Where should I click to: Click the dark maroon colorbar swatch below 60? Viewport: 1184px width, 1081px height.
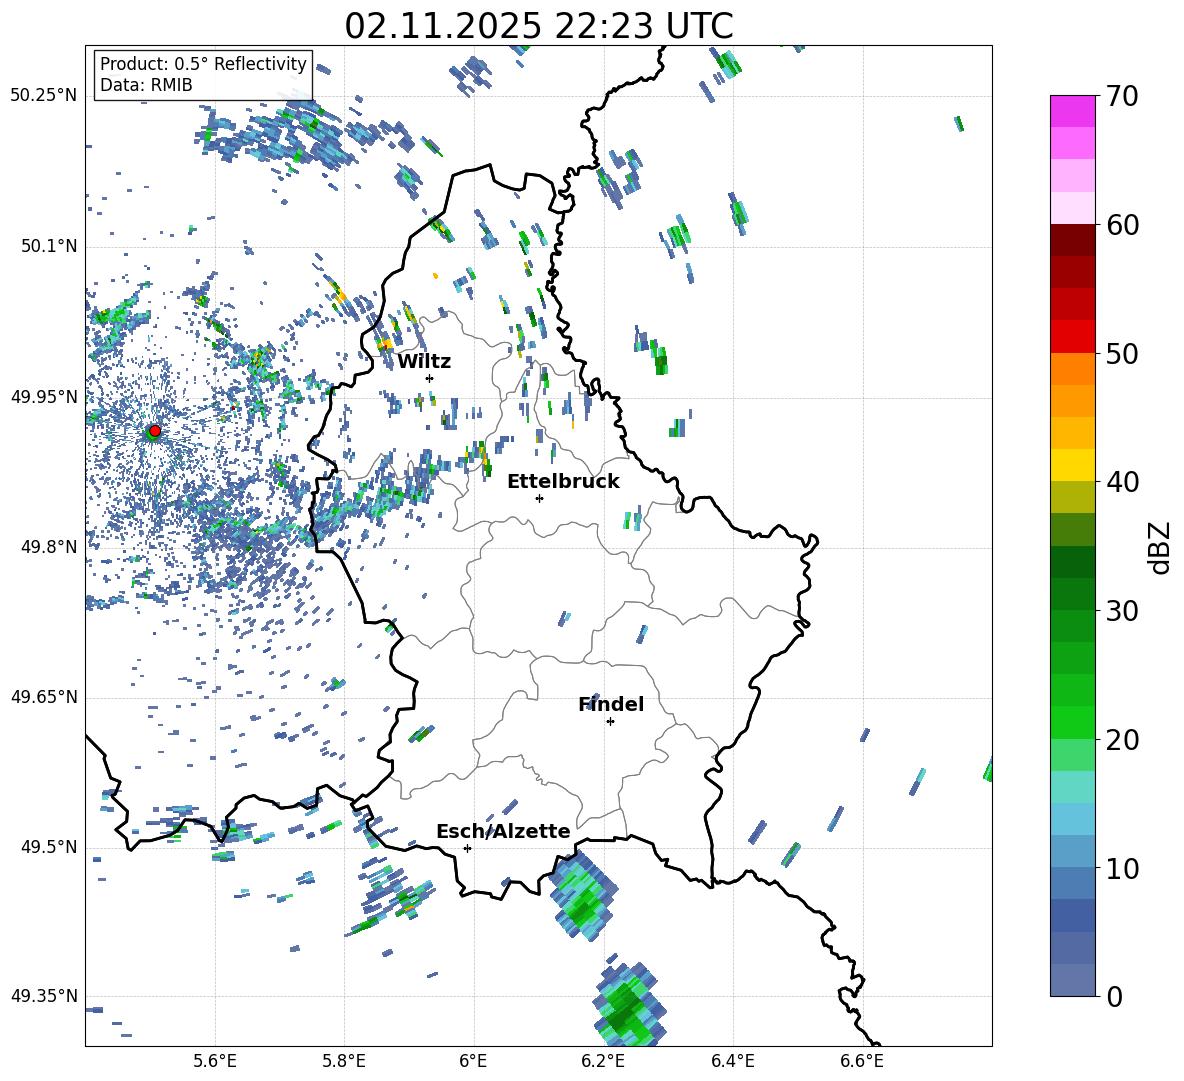(x=1072, y=240)
